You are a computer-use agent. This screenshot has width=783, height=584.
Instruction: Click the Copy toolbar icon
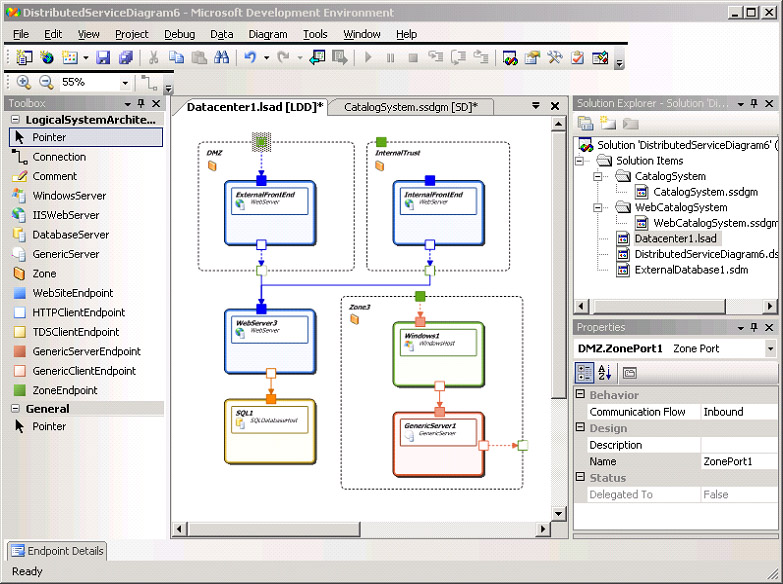tap(176, 57)
